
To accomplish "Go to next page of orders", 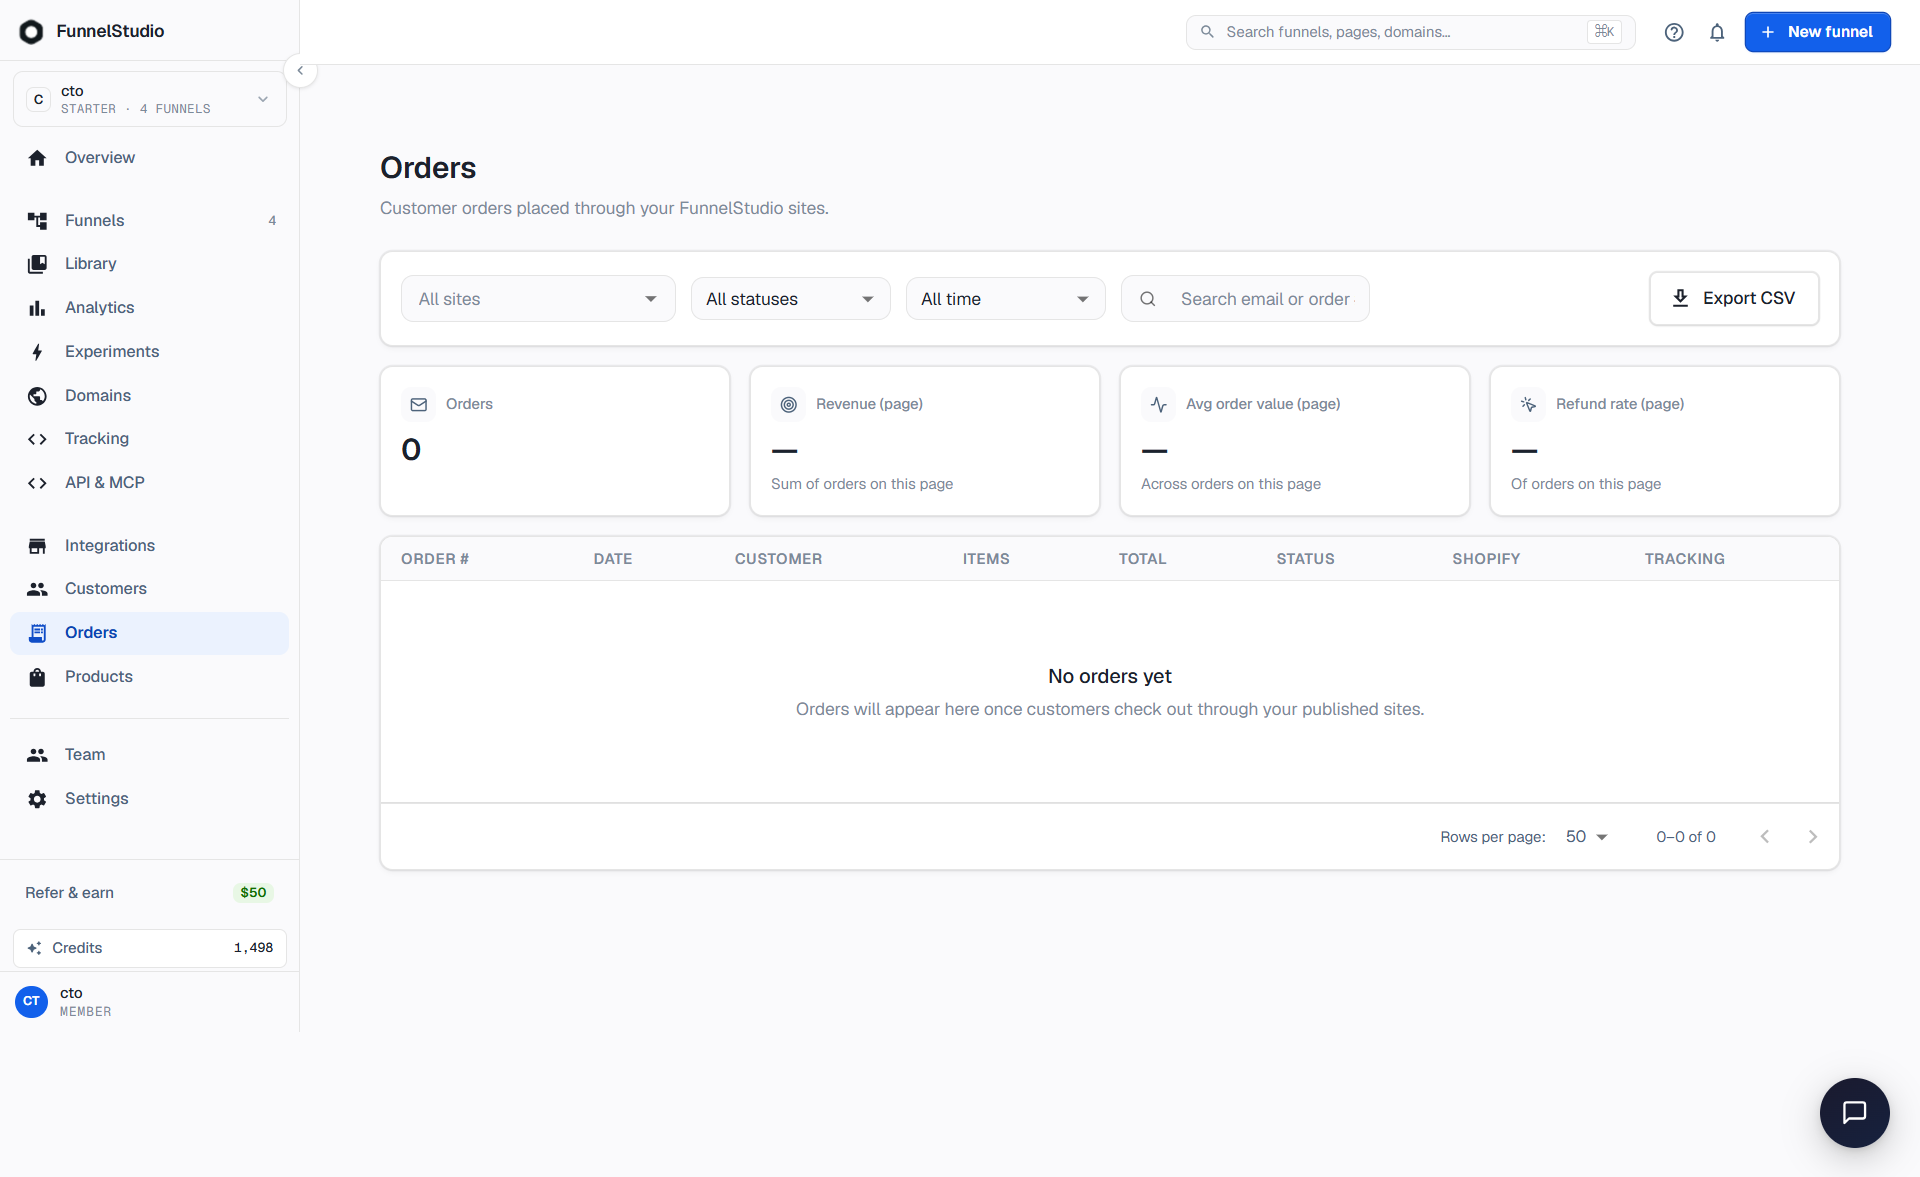I will [1813, 837].
